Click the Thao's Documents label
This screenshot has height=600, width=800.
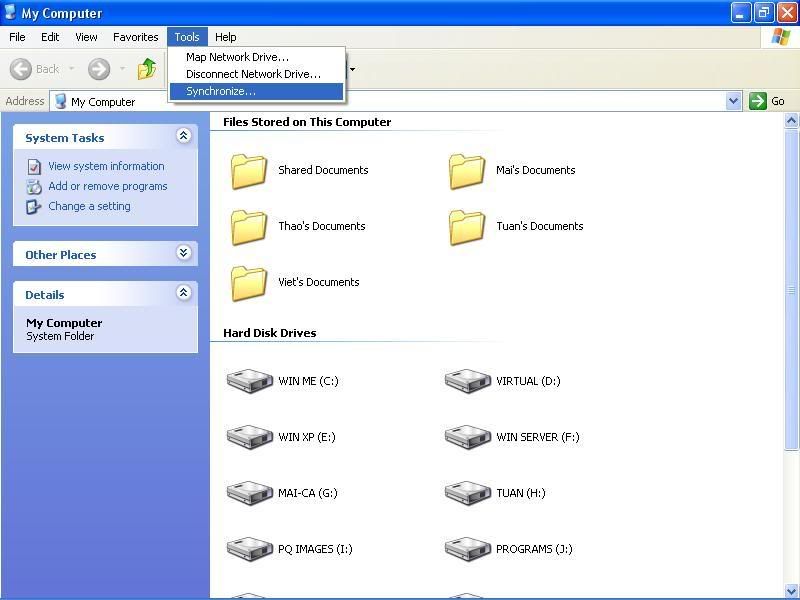(322, 227)
